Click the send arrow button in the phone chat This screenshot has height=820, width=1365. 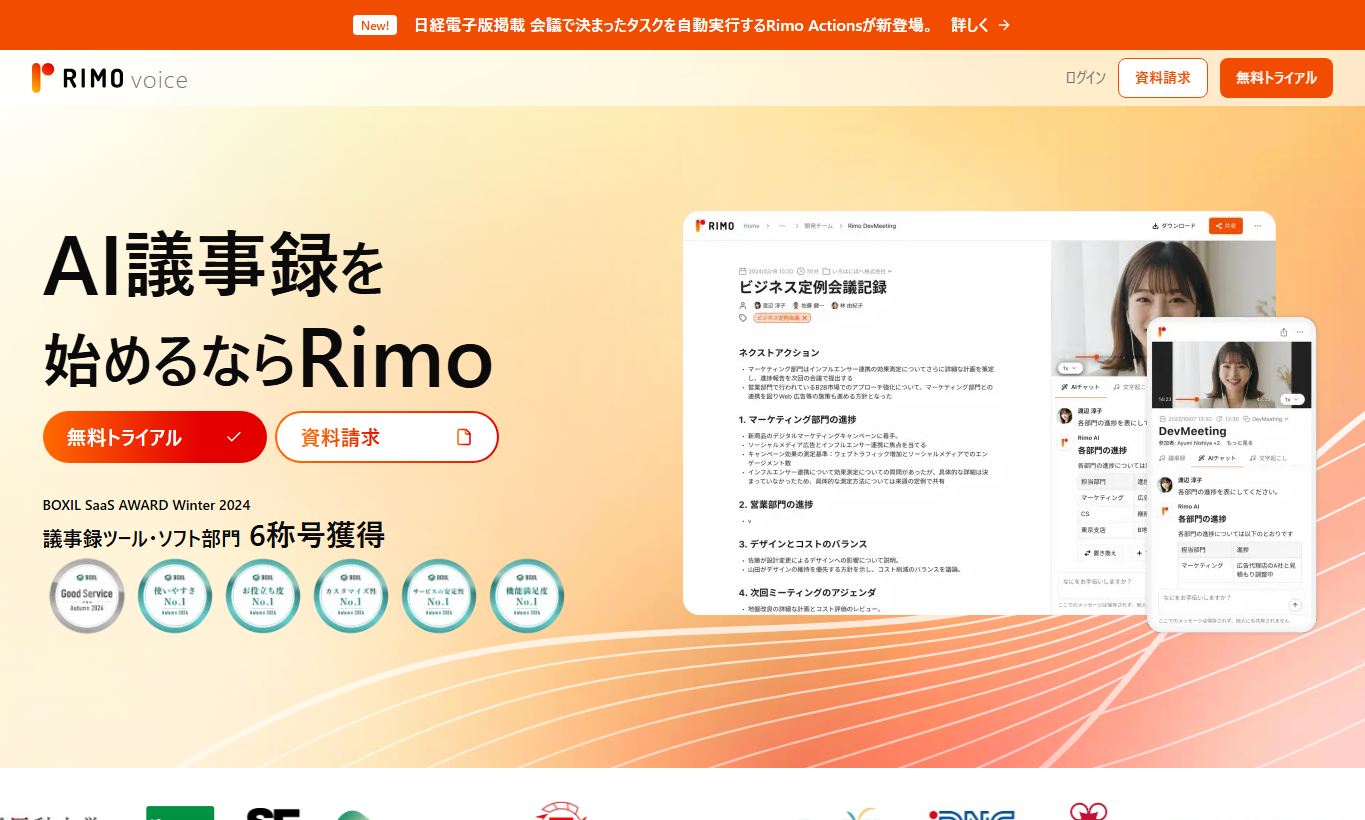[x=1295, y=604]
